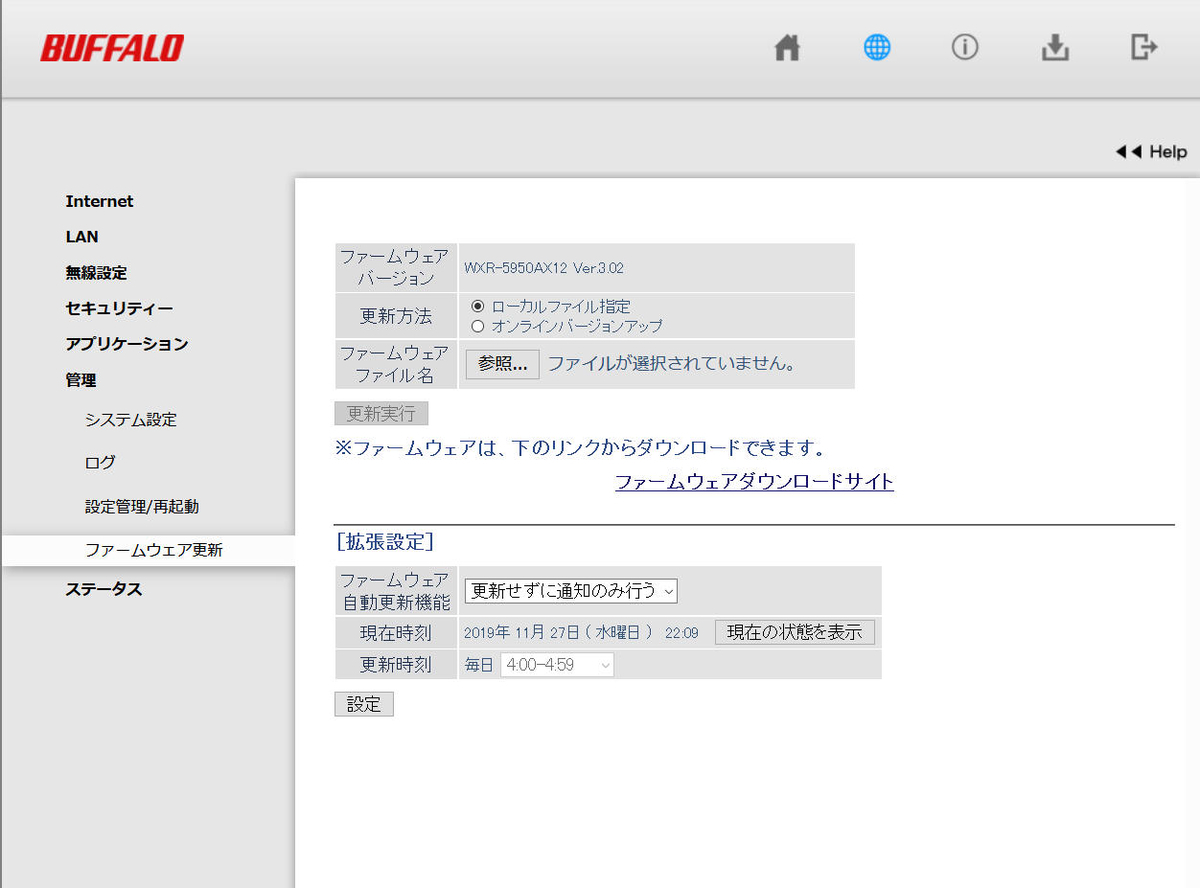Viewport: 1200px width, 888px height.
Task: Select オンラインバージョンアップ radio button
Action: [x=477, y=326]
